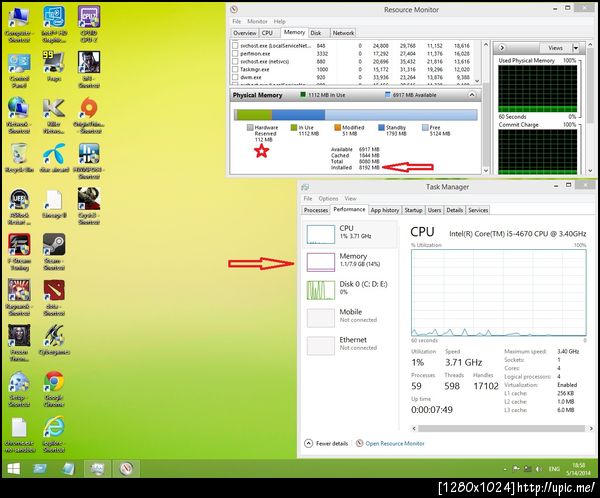The height and width of the screenshot is (498, 600).
Task: Switch to the App history tab
Action: (385, 210)
